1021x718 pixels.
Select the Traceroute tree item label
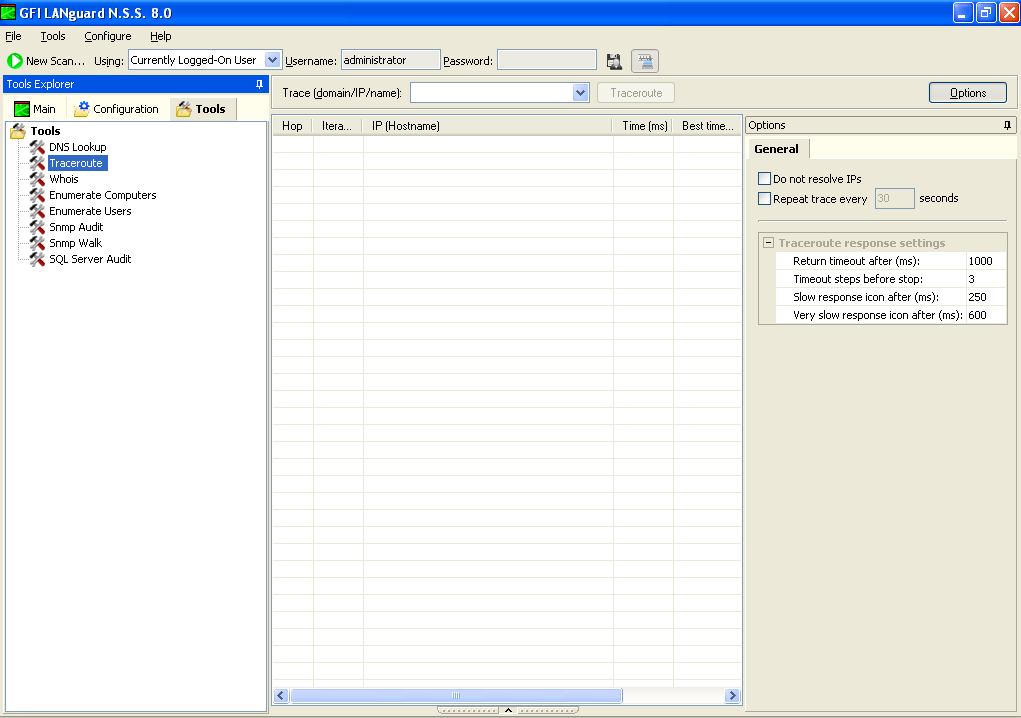pyautogui.click(x=76, y=163)
